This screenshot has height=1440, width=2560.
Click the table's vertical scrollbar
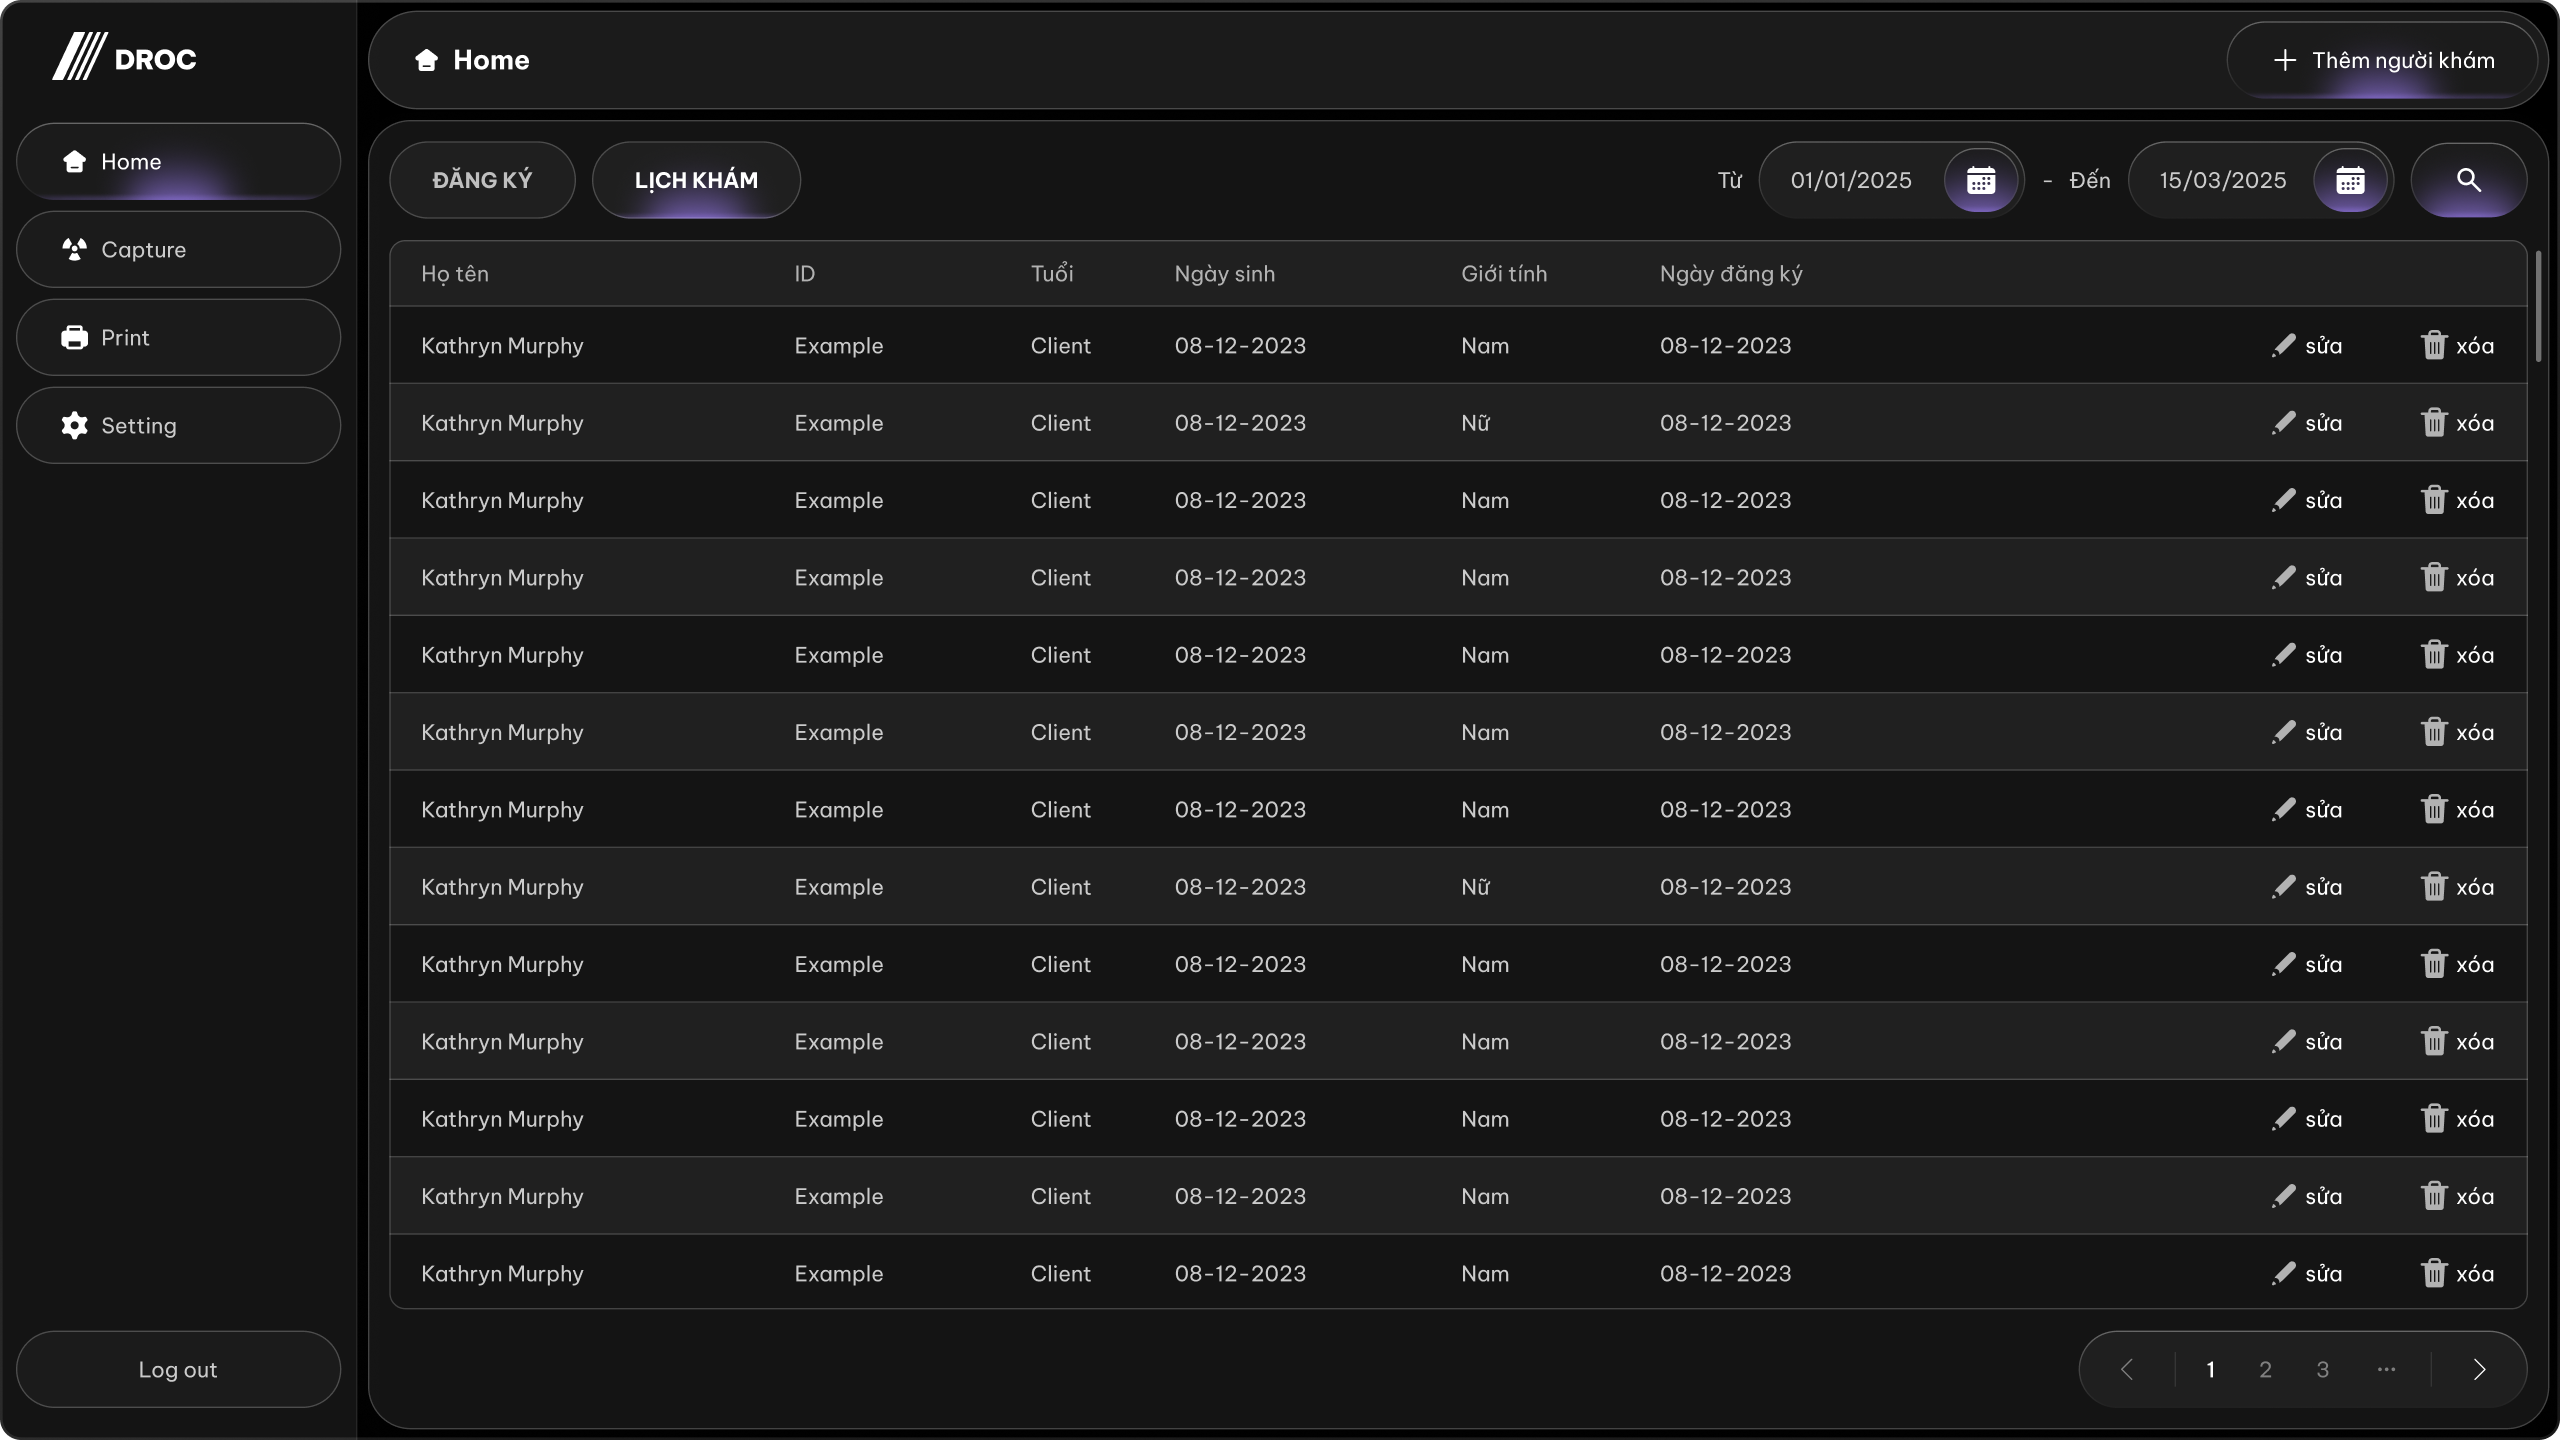point(2538,306)
